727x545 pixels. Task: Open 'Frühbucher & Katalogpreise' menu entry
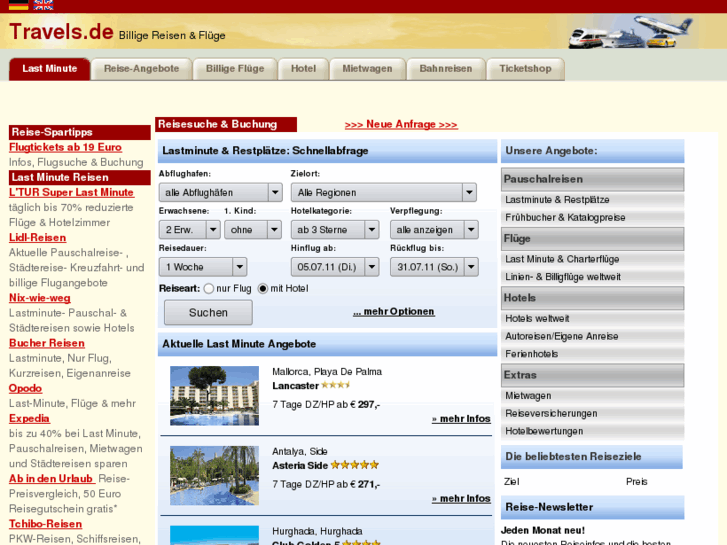(593, 218)
